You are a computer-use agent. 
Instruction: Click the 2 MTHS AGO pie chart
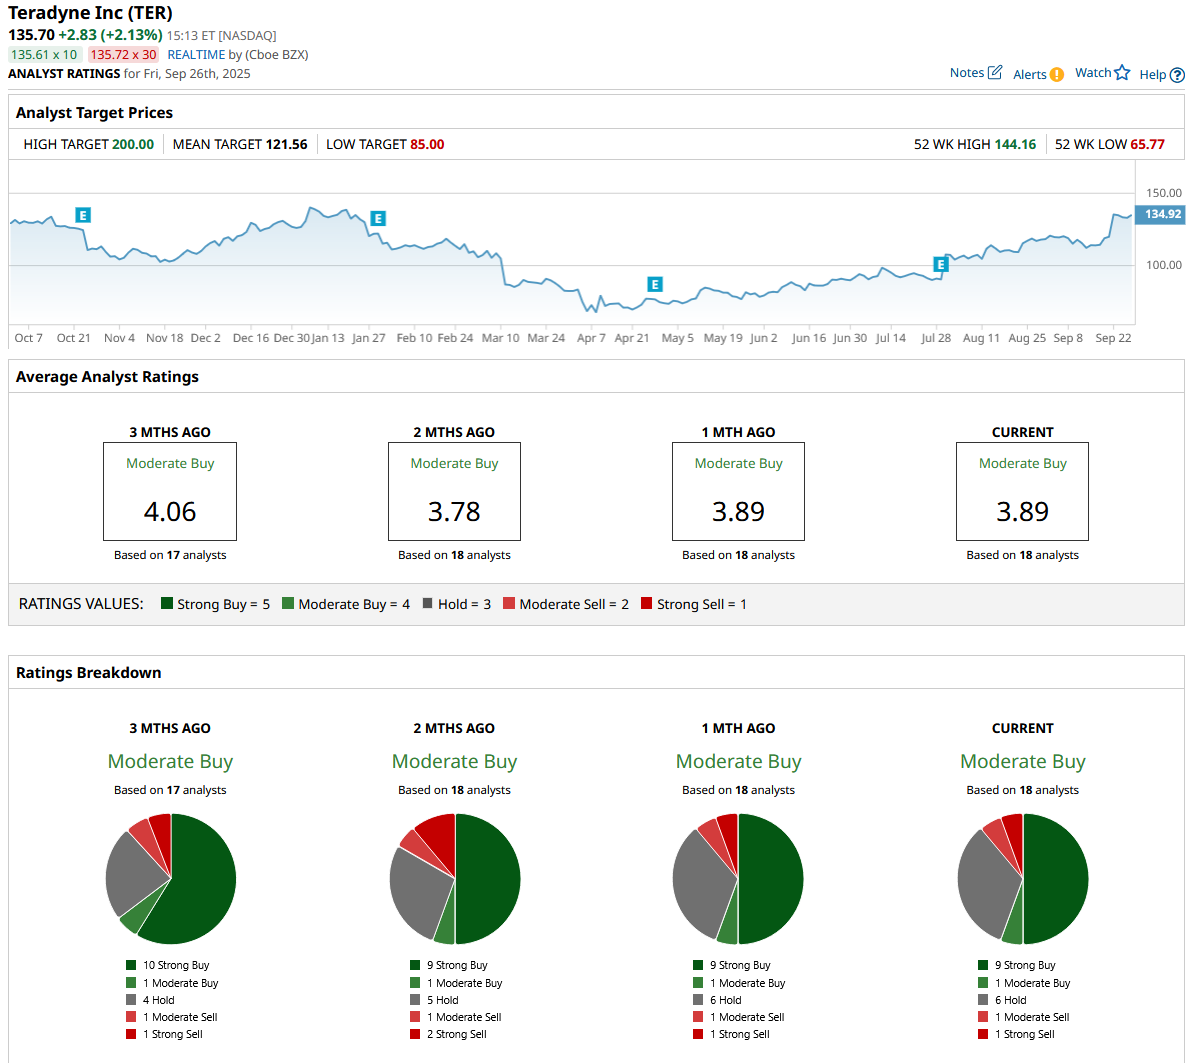(455, 878)
